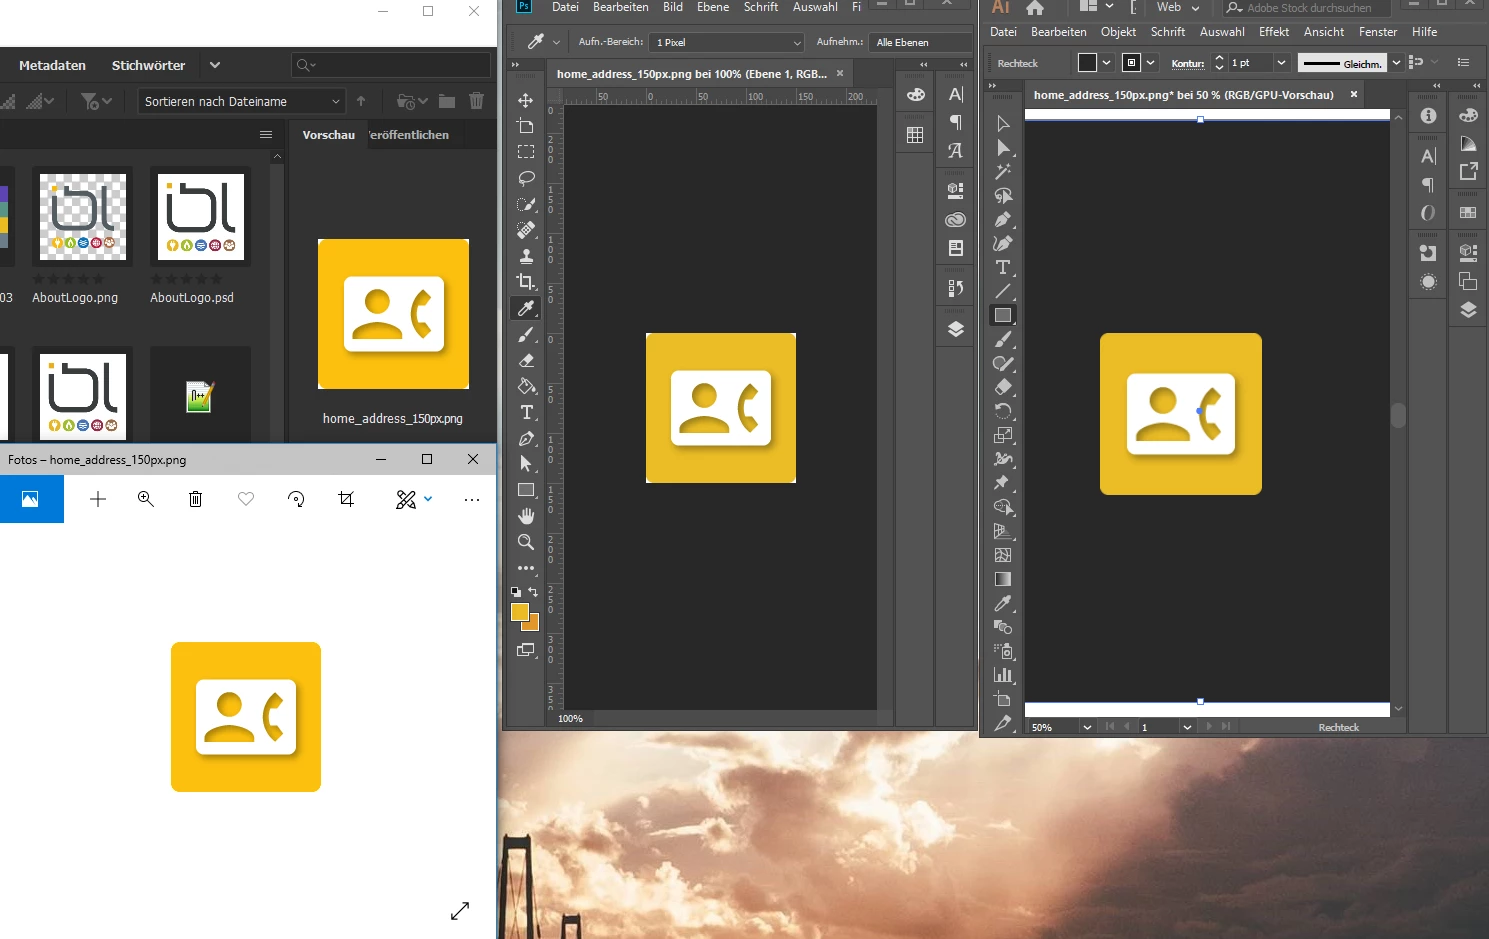Open the 1 pt stroke weight dropdown
The image size is (1489, 939).
pos(1281,63)
